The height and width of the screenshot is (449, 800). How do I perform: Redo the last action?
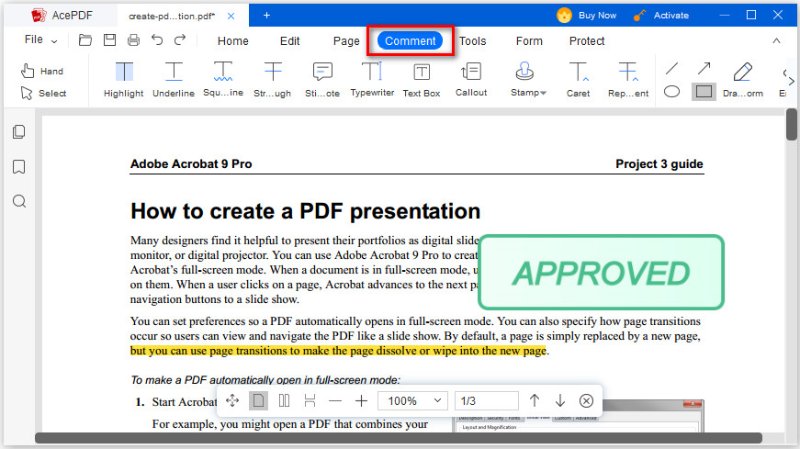[x=180, y=40]
